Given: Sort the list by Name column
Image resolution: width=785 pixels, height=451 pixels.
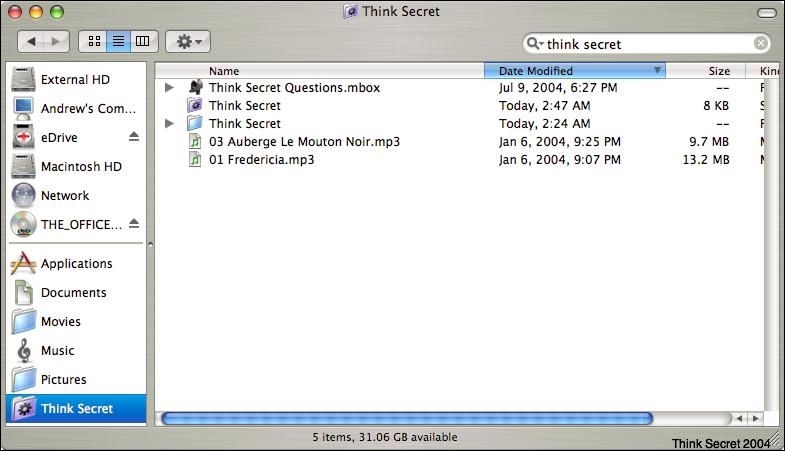Looking at the screenshot, I should [x=319, y=71].
